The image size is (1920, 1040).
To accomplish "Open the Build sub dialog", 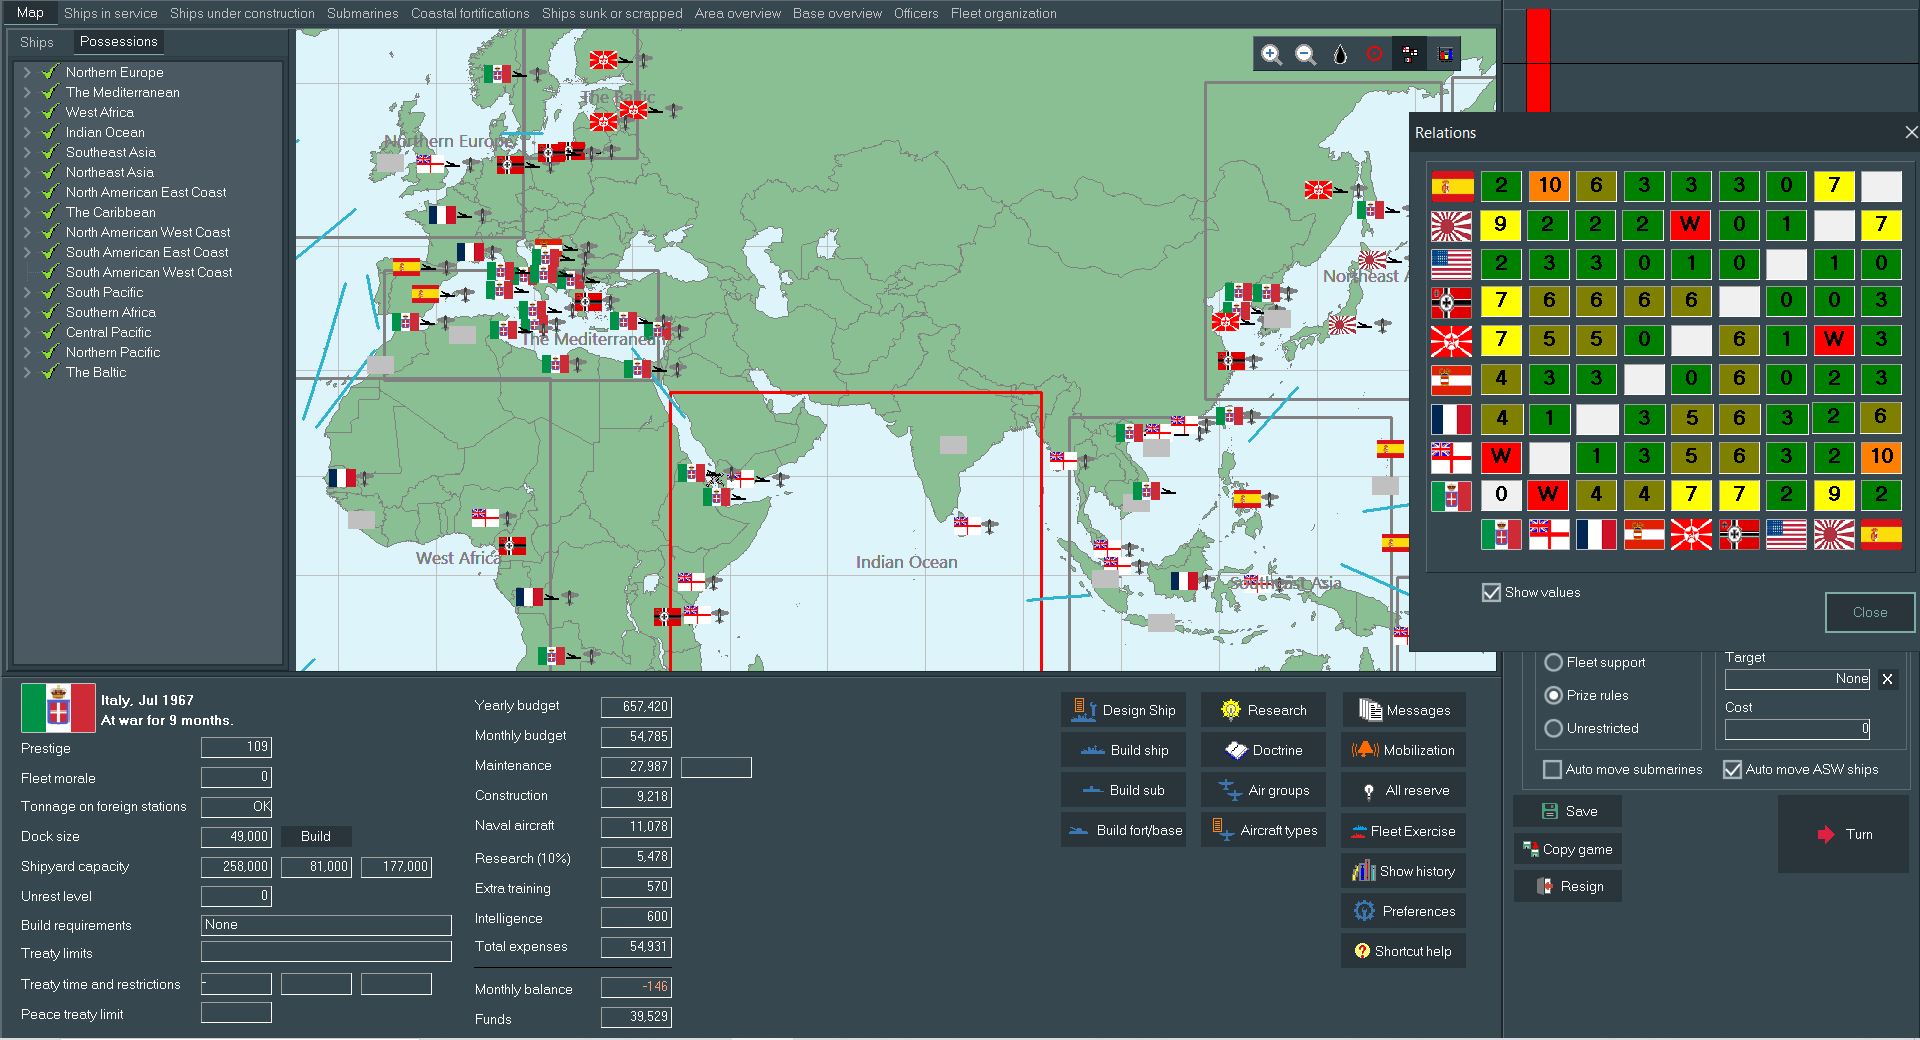I will point(1124,790).
